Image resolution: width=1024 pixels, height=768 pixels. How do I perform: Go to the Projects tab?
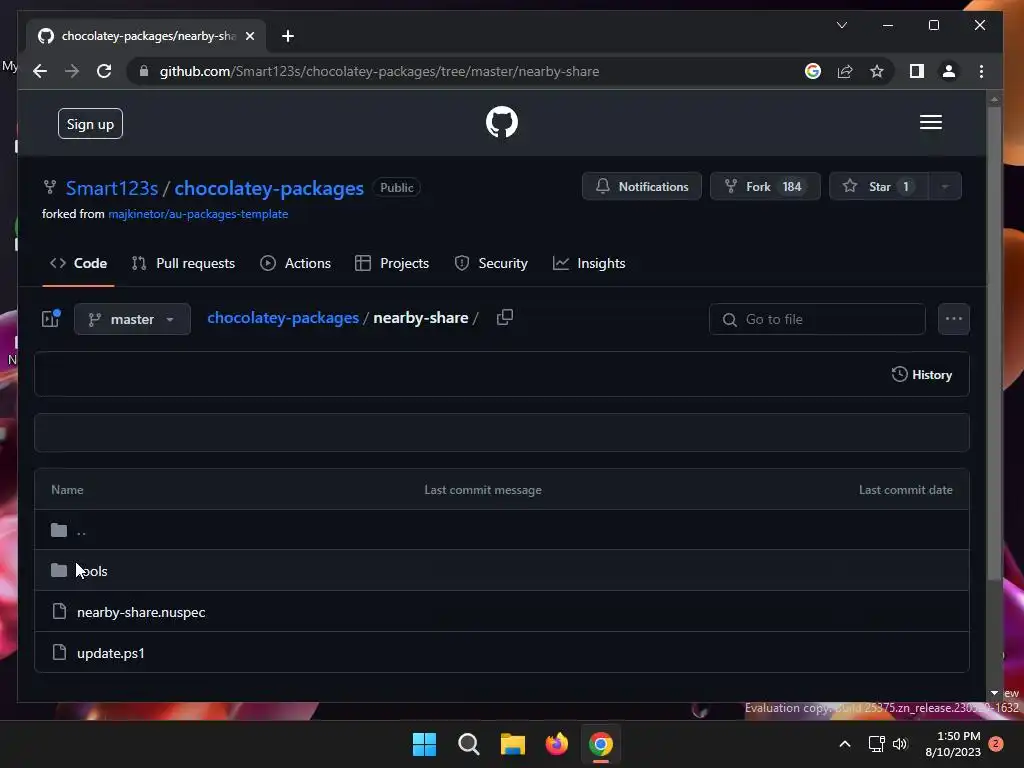point(392,263)
